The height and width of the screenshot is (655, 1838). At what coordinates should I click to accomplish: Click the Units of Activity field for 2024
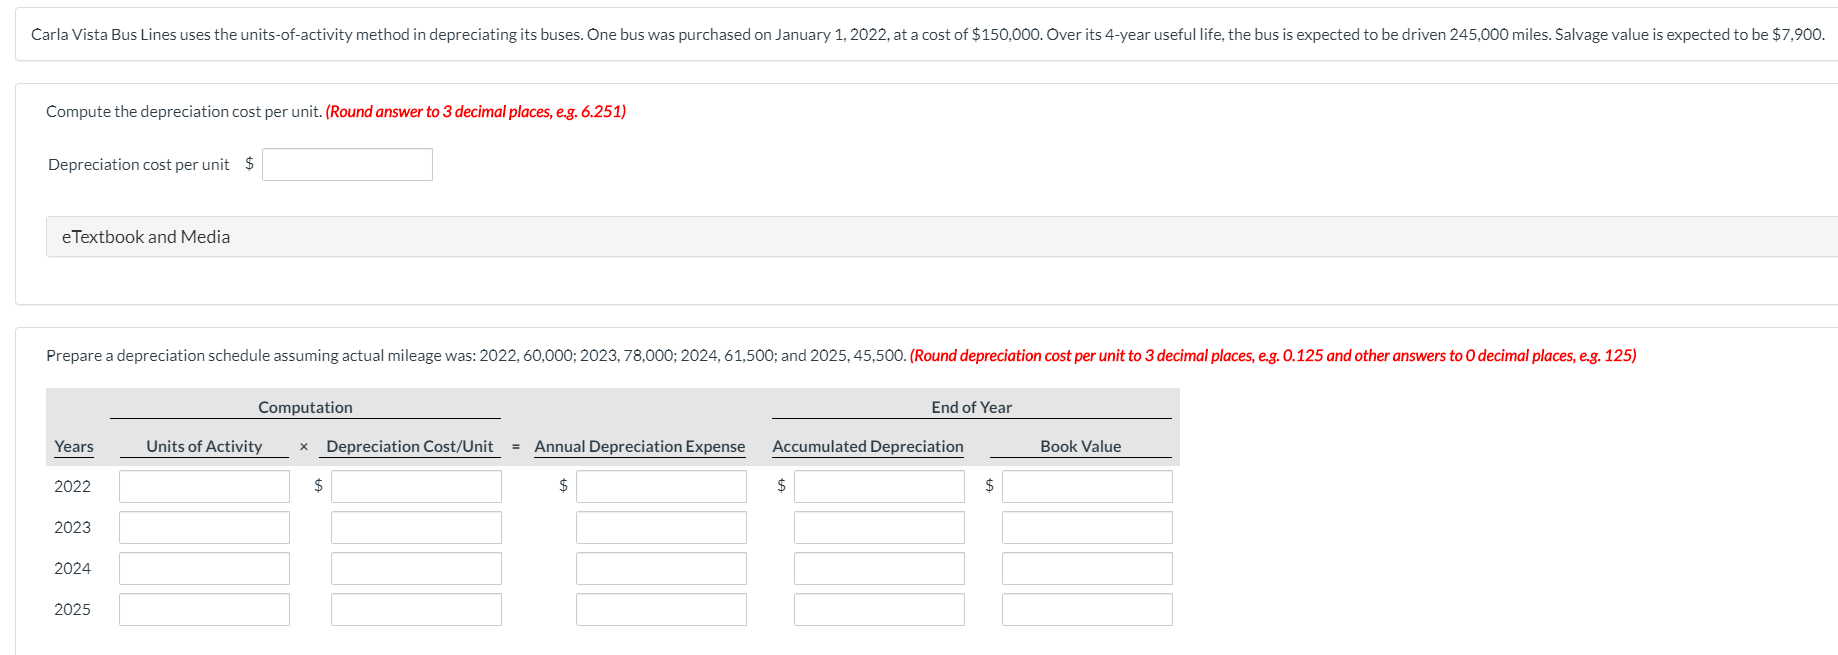pos(203,568)
